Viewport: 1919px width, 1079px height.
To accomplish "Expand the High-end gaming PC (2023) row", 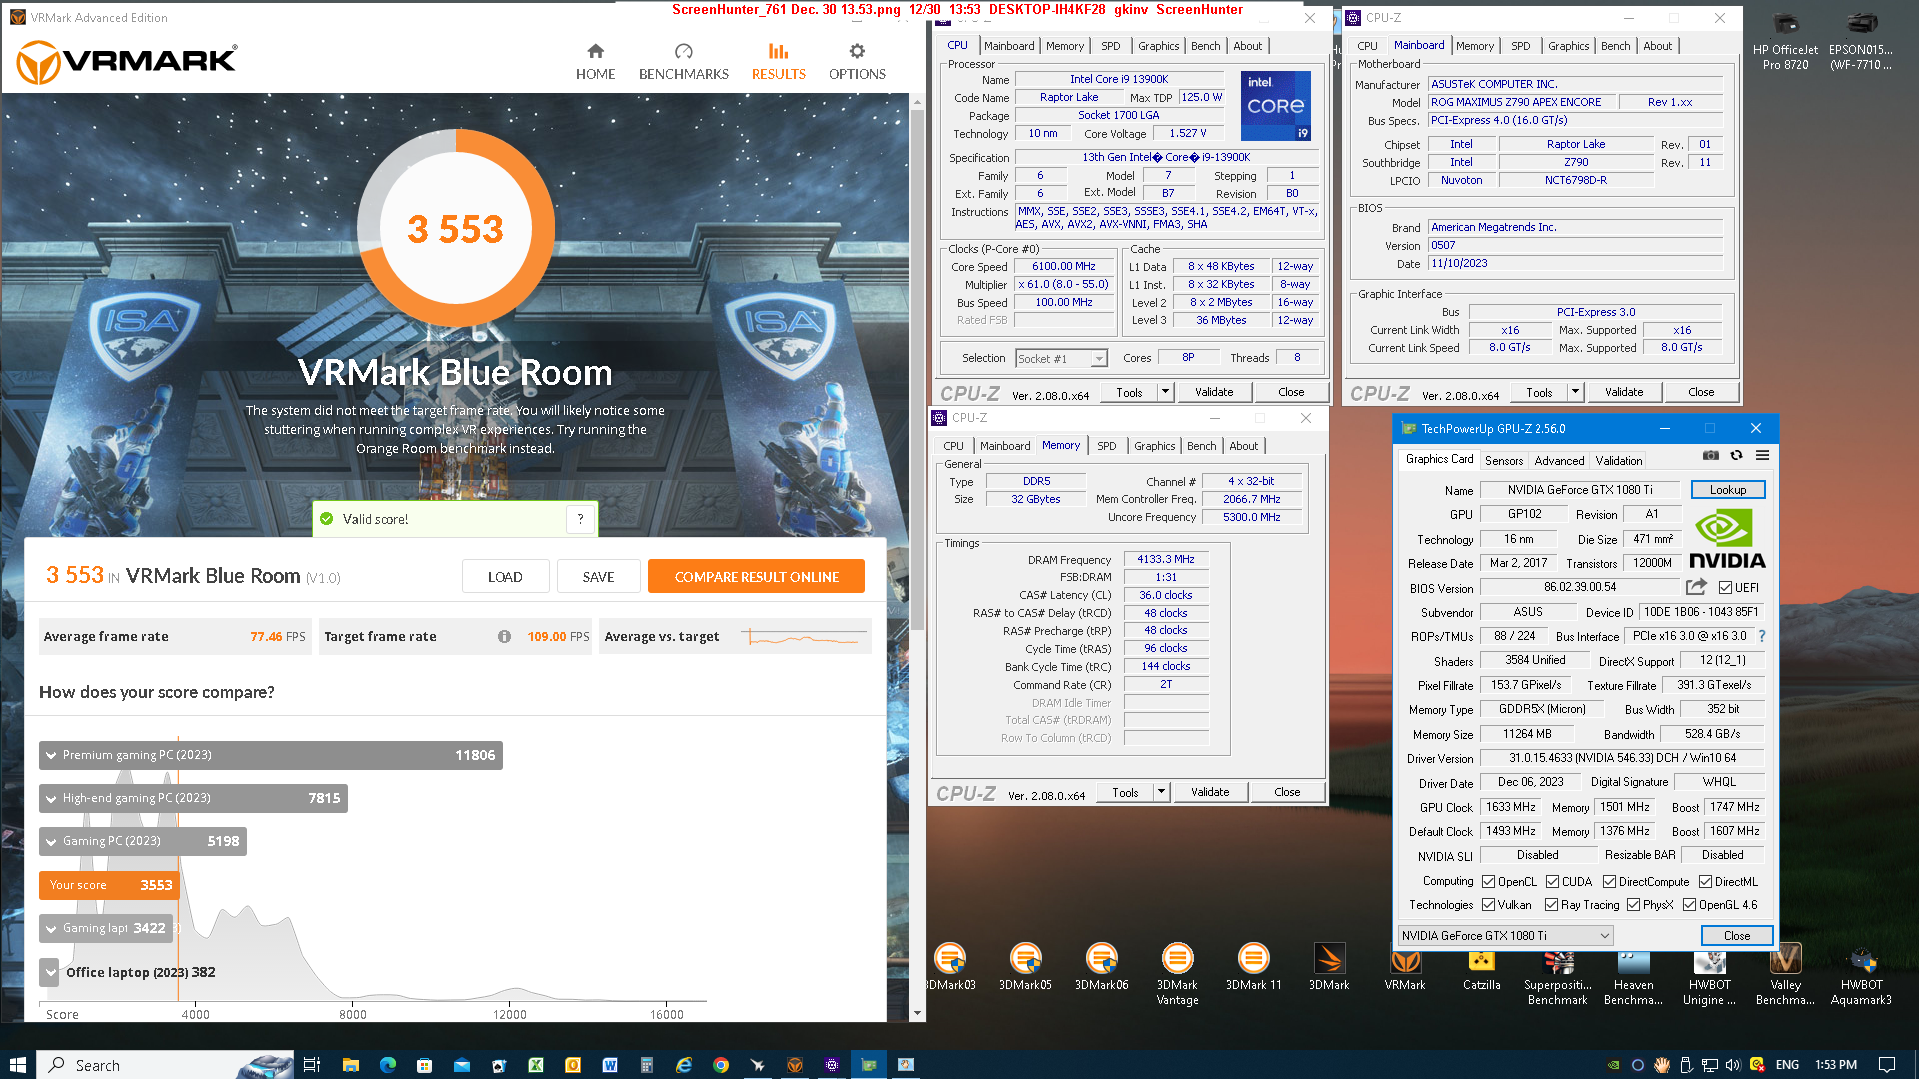I will [193, 798].
